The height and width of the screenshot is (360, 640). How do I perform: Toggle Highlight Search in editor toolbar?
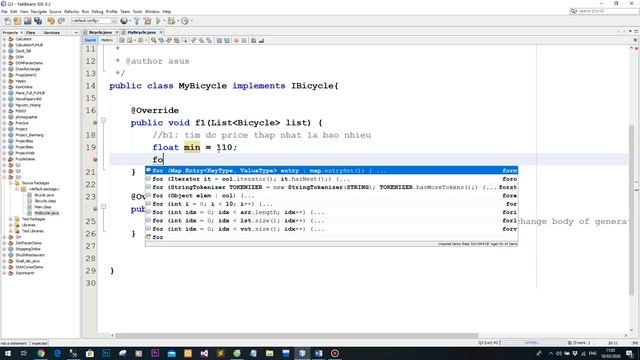pos(177,40)
